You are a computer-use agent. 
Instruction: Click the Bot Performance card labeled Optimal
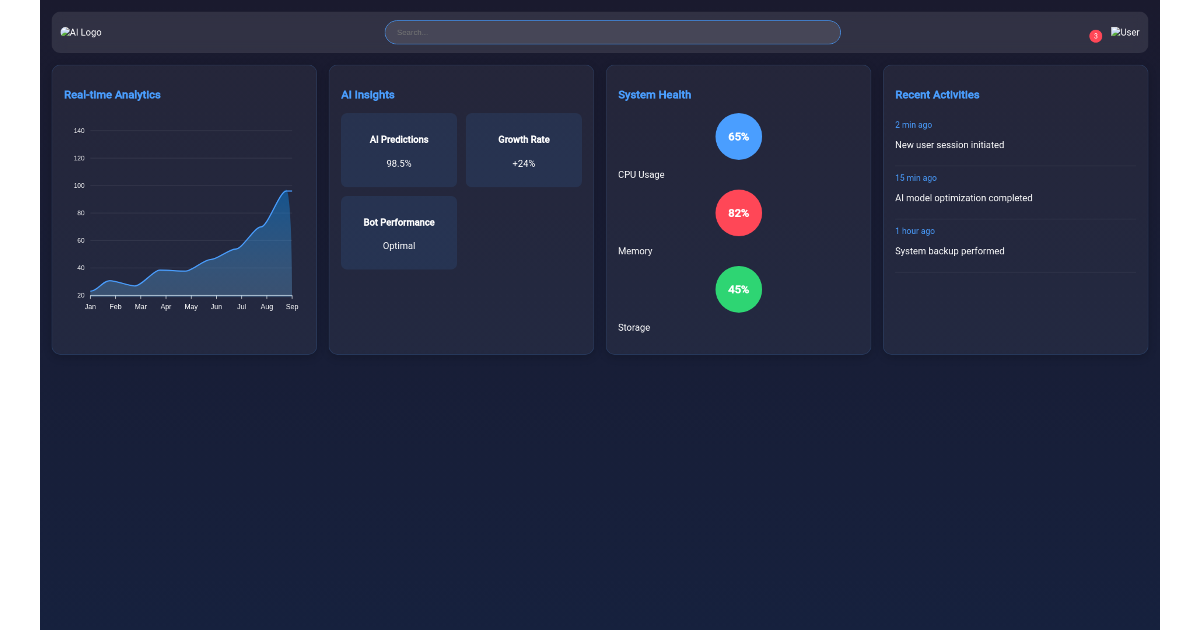[x=398, y=232]
